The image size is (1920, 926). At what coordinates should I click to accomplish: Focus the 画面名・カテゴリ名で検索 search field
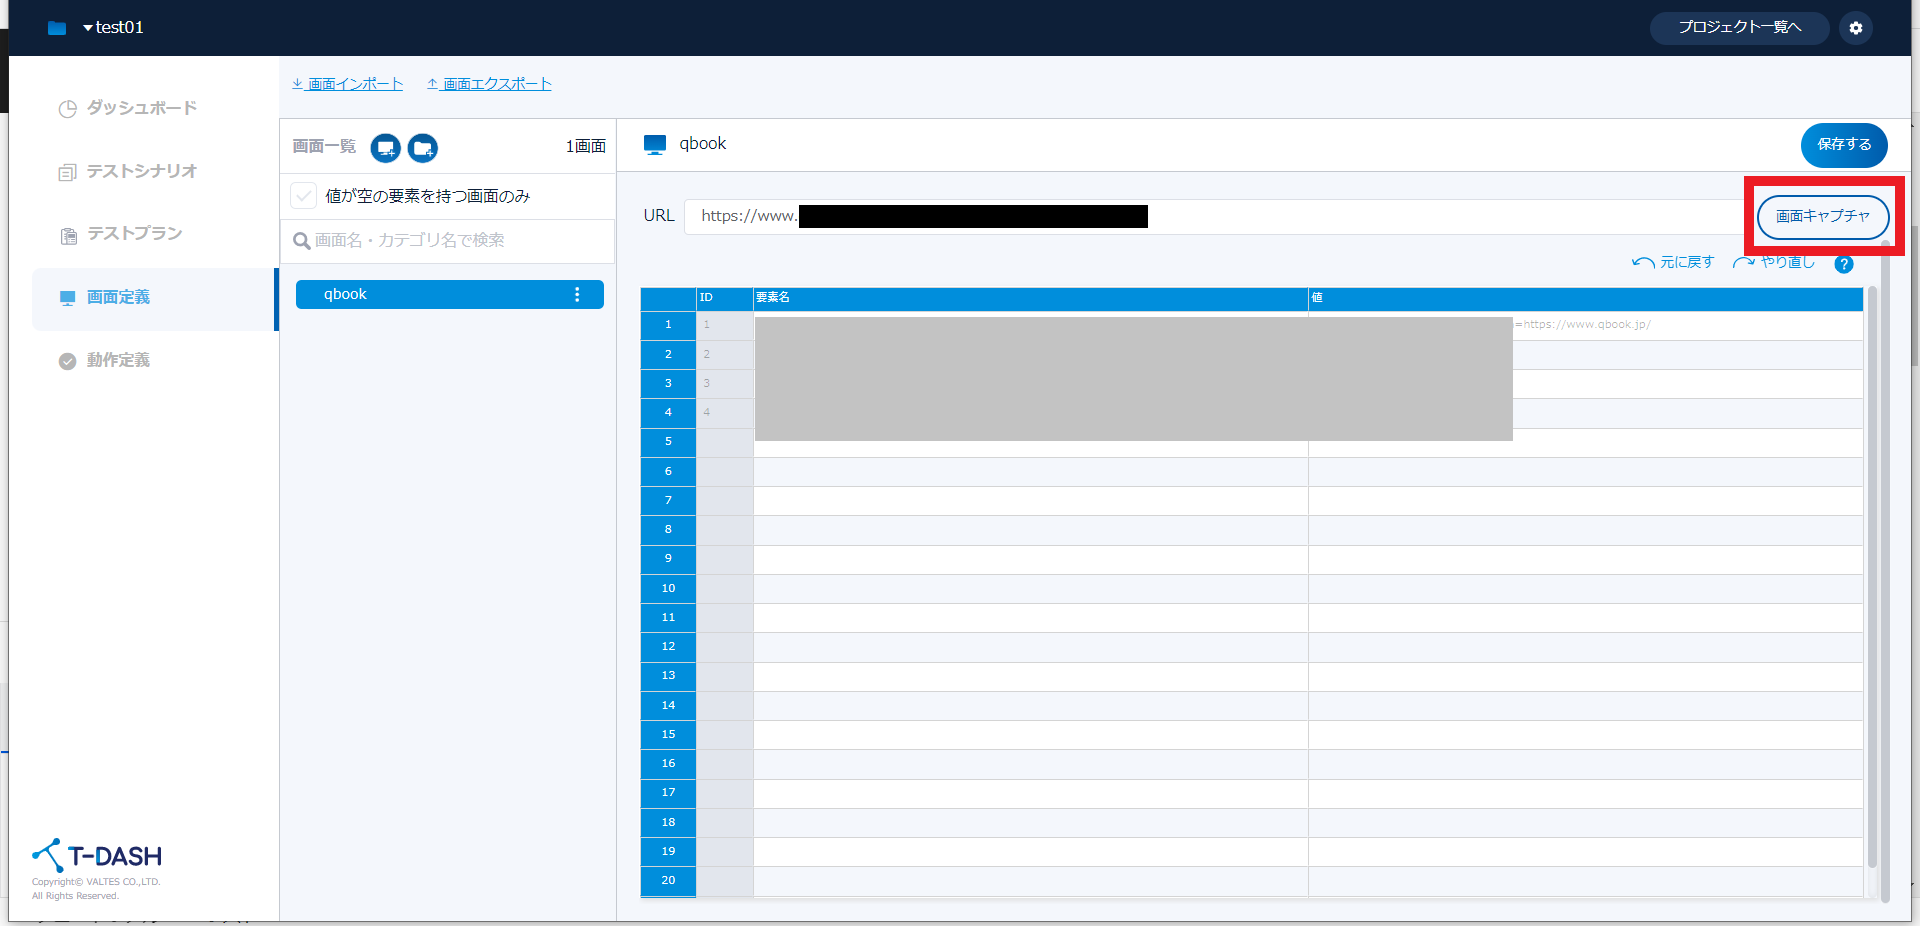450,241
